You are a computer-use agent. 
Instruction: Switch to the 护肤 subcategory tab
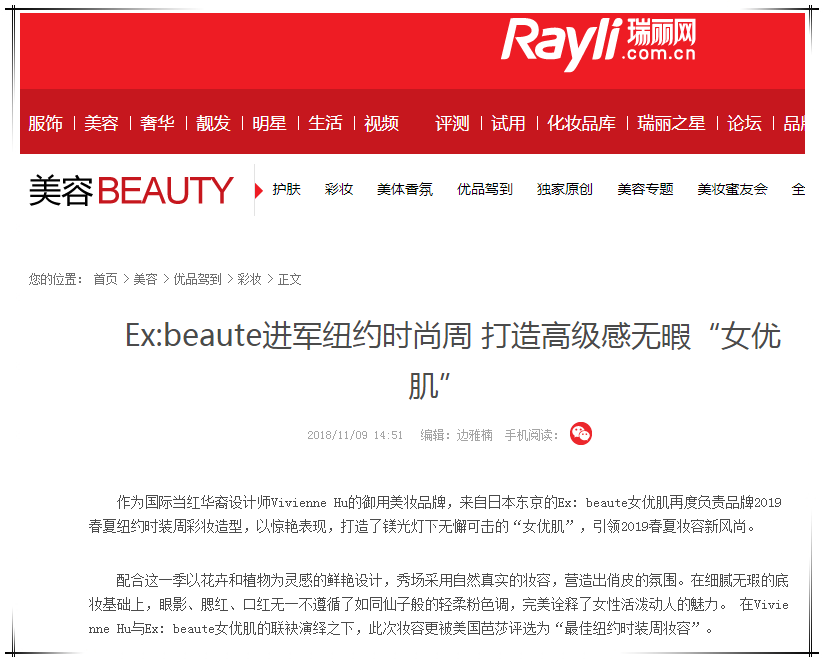[286, 189]
